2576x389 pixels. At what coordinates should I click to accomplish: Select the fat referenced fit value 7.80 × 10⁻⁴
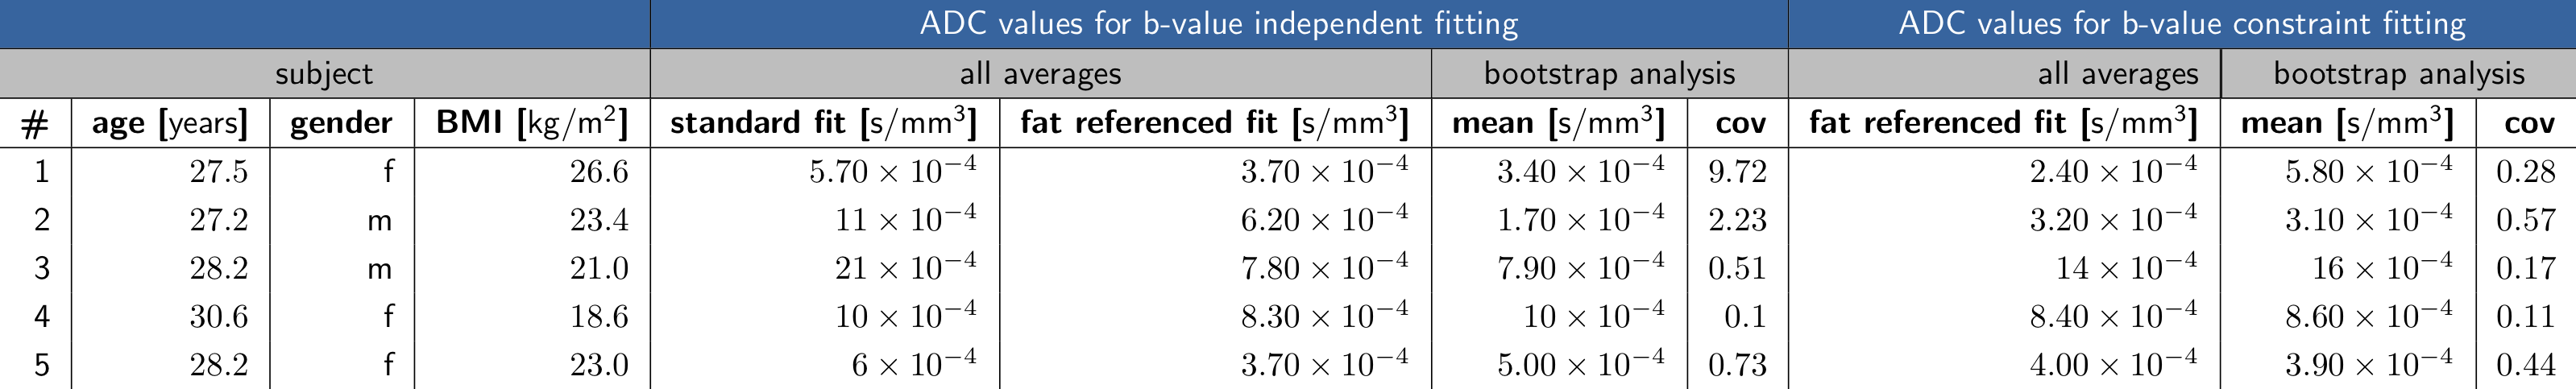1324,268
